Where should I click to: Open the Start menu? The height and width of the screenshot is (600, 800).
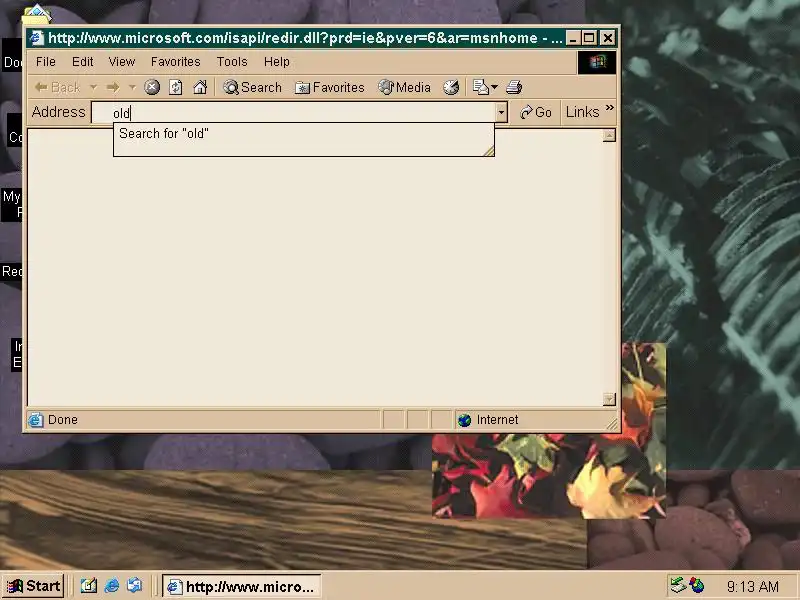tap(34, 586)
